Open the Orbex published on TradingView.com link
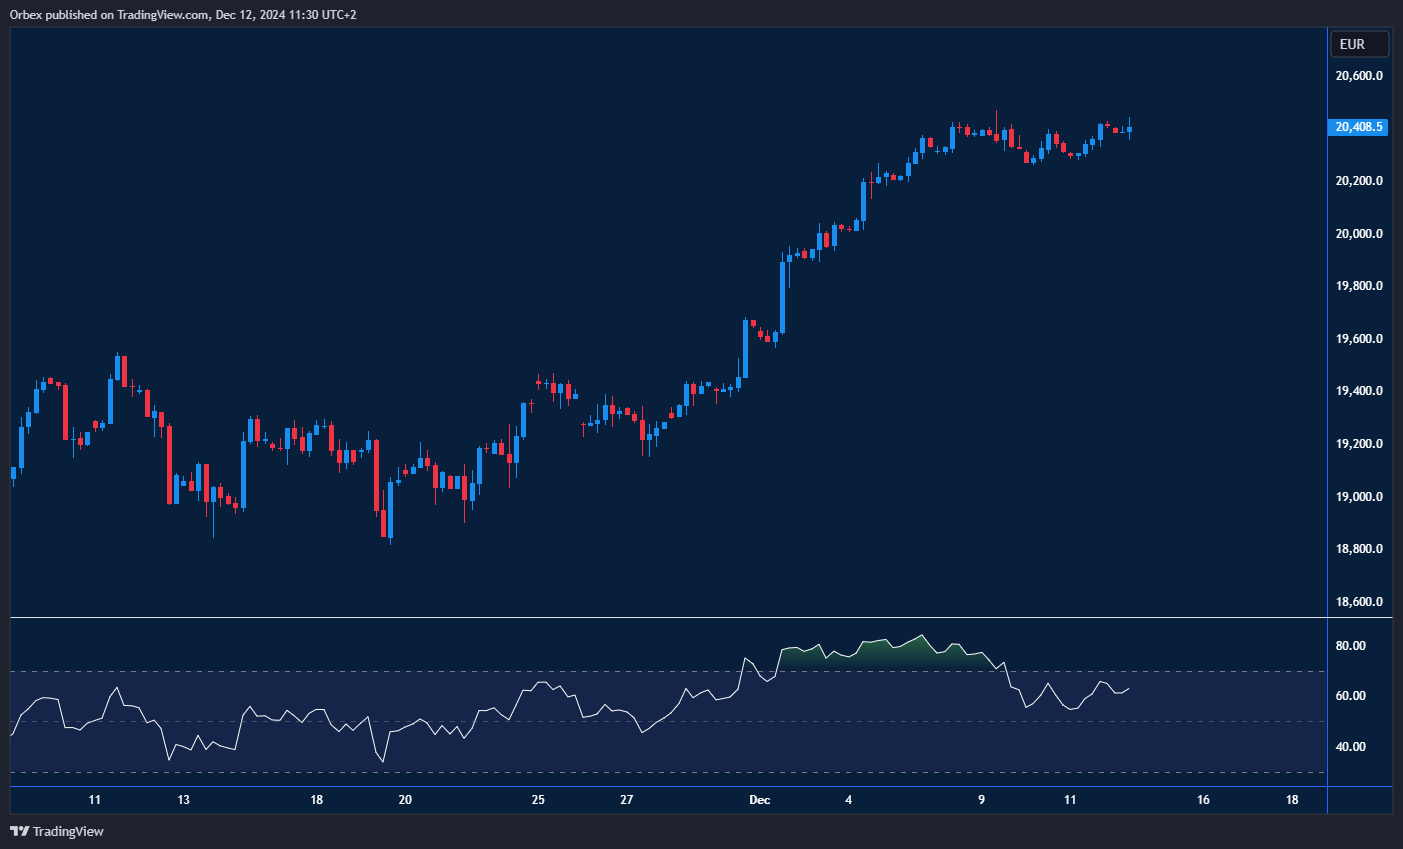The height and width of the screenshot is (849, 1403). tap(110, 14)
